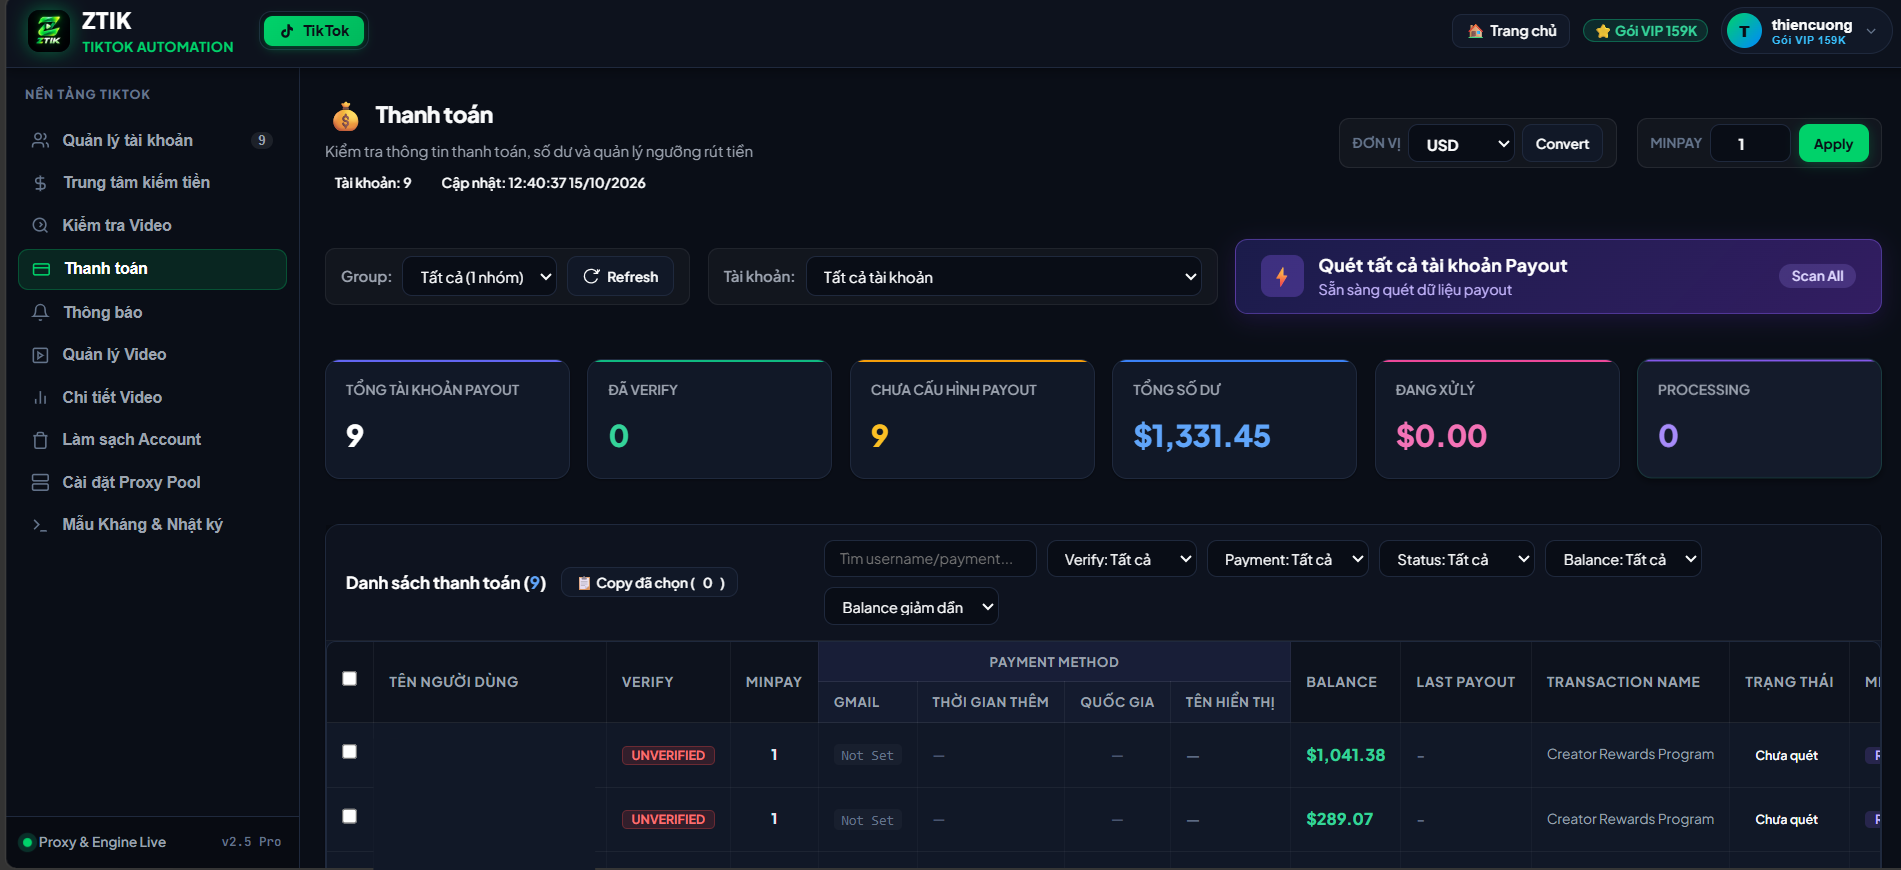Apply the MINPAY value
This screenshot has width=1901, height=870.
point(1833,144)
